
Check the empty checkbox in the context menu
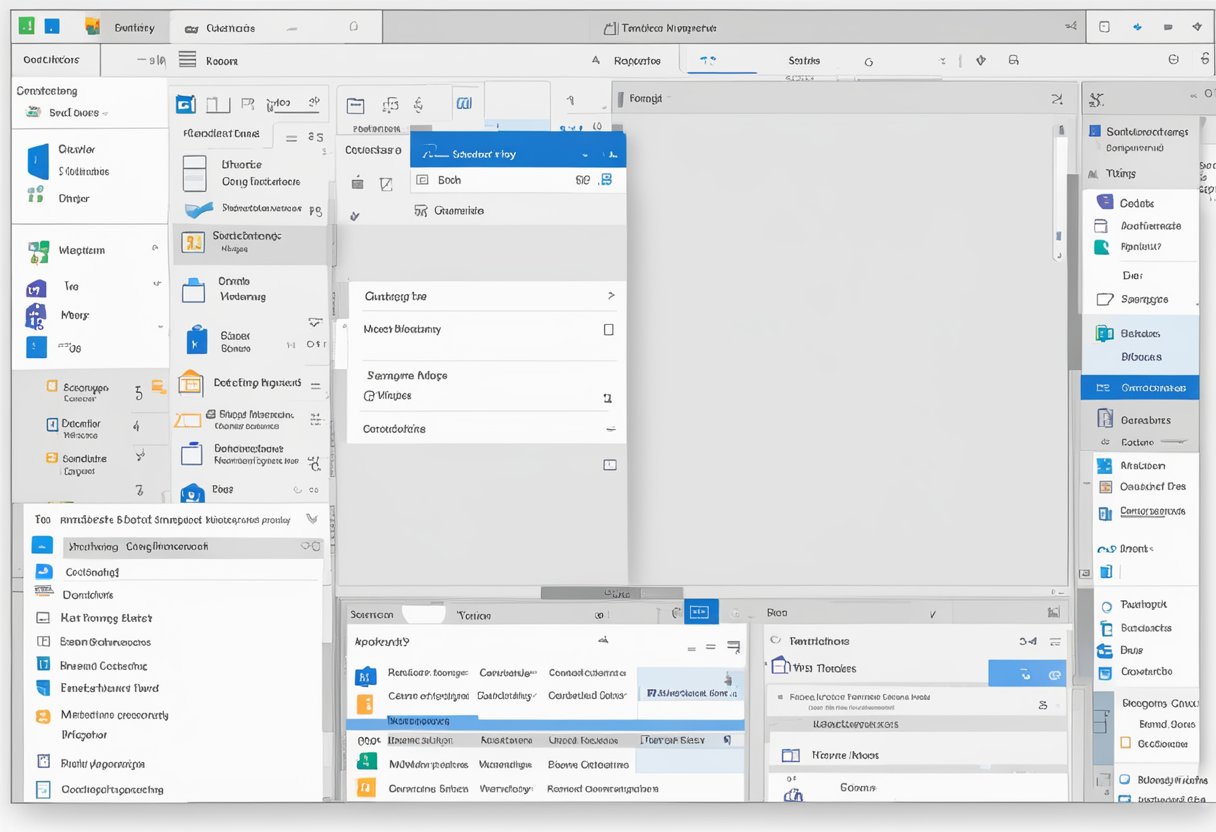pos(609,329)
